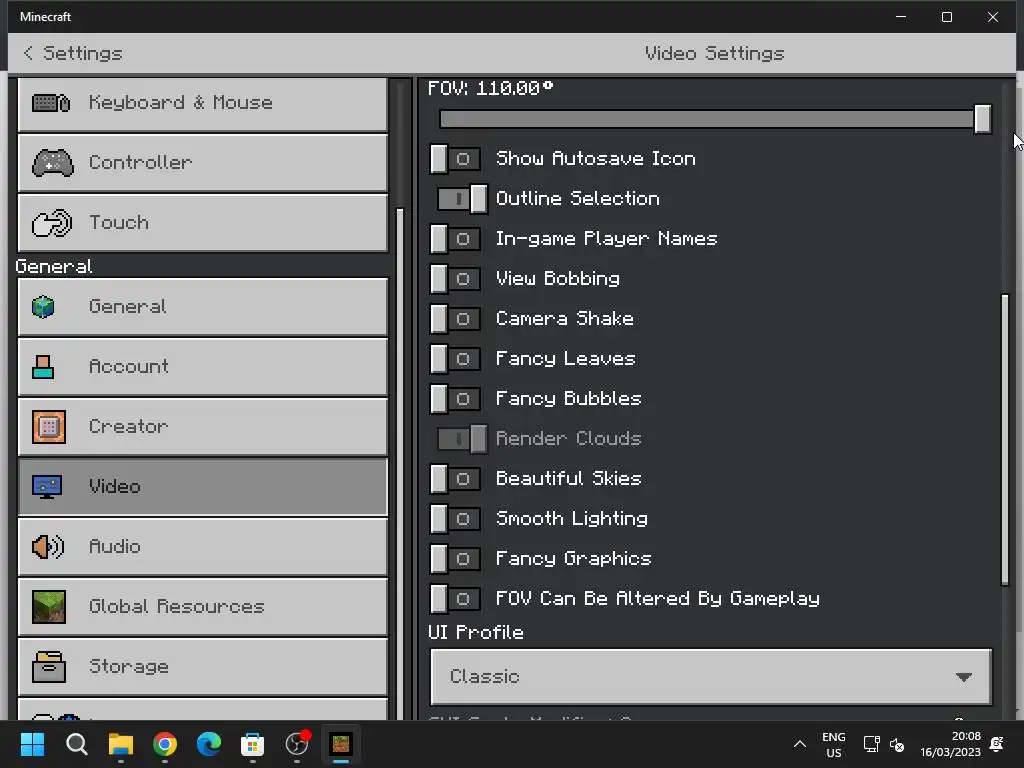Click the hand icon for Touch settings
The image size is (1024, 768).
(x=52, y=223)
